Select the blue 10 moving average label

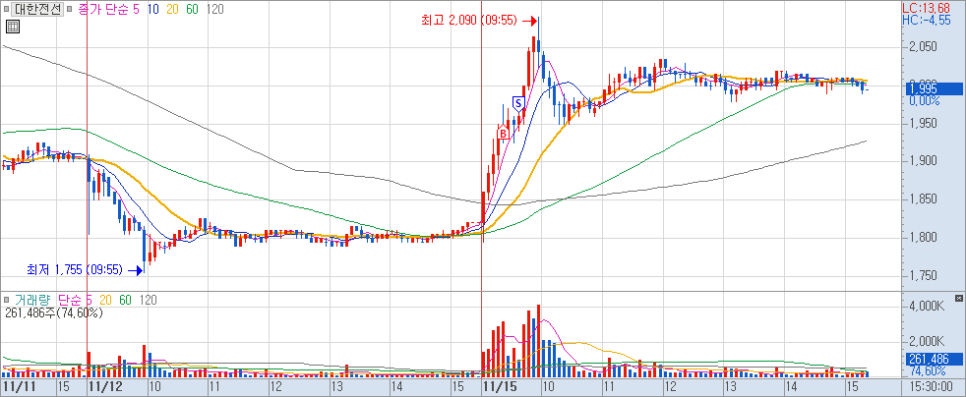(x=152, y=9)
